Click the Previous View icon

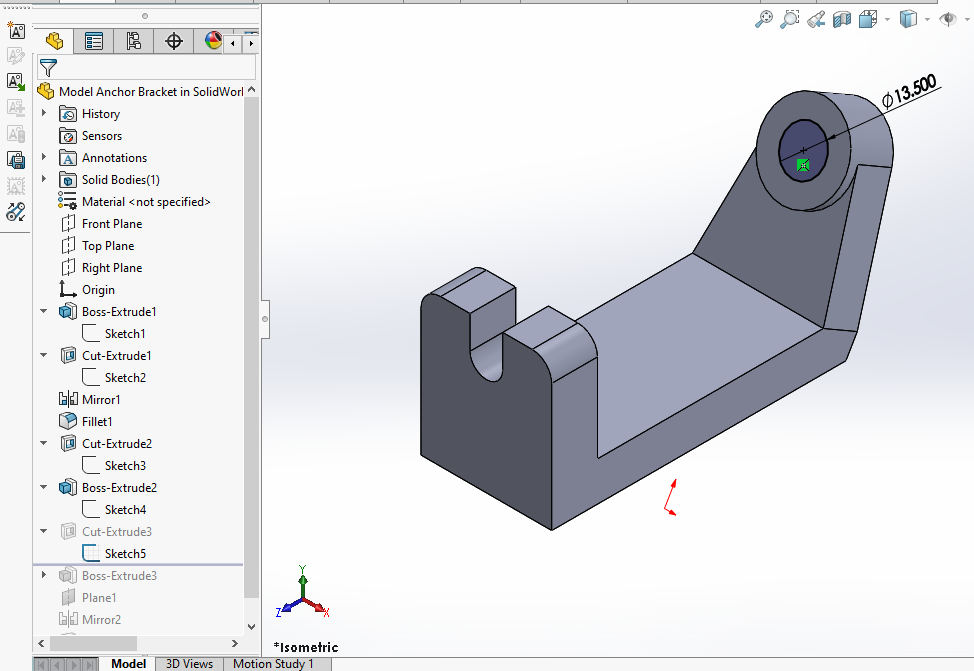tap(816, 19)
